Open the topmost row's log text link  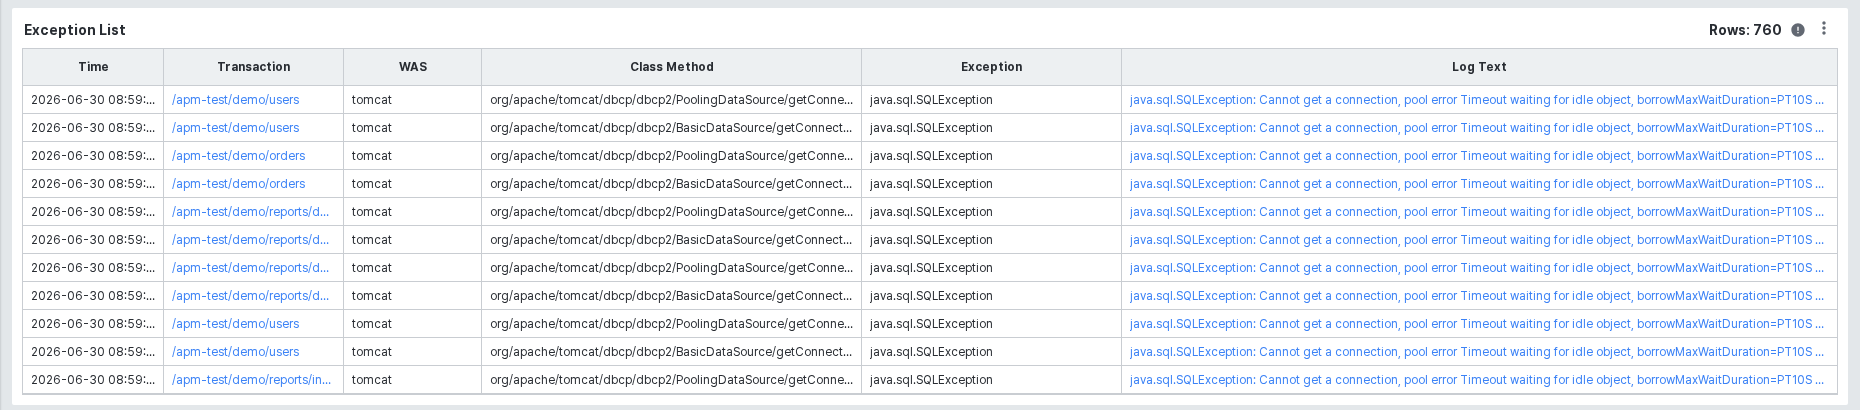1477,100
